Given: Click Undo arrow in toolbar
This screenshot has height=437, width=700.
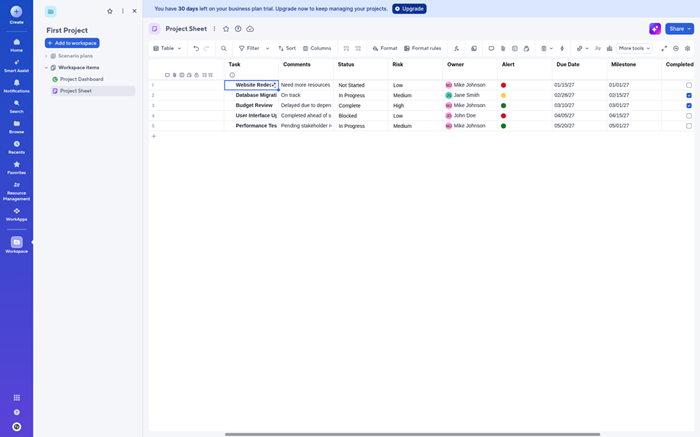Looking at the screenshot, I should pyautogui.click(x=196, y=48).
